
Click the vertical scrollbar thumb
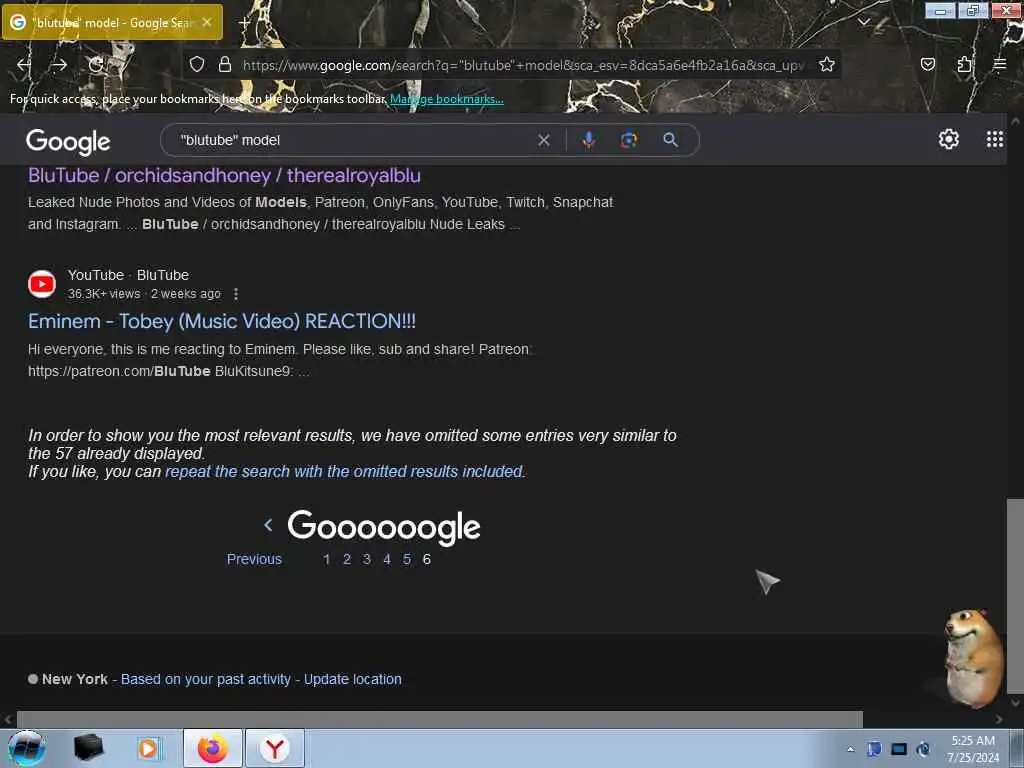point(1015,596)
